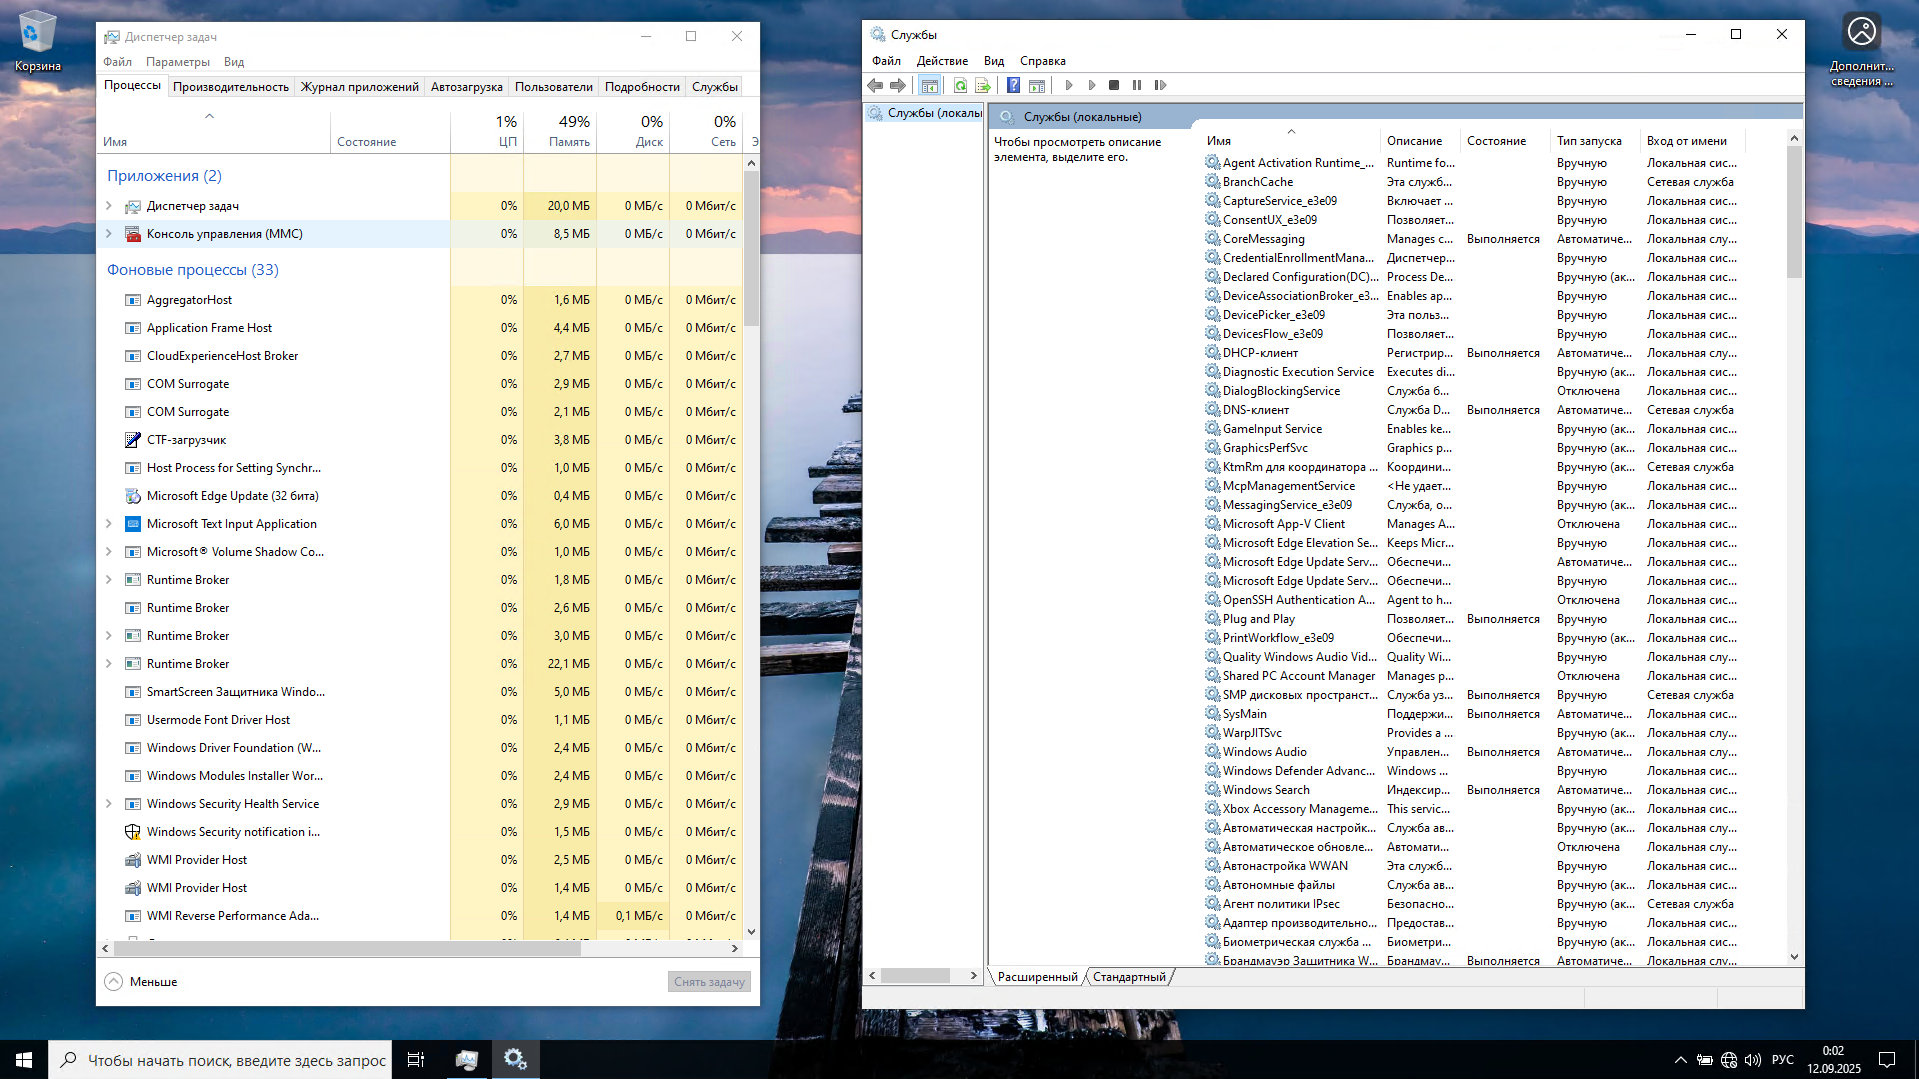The height and width of the screenshot is (1079, 1919).
Task: Click the Back arrow in Services toolbar
Action: click(876, 85)
